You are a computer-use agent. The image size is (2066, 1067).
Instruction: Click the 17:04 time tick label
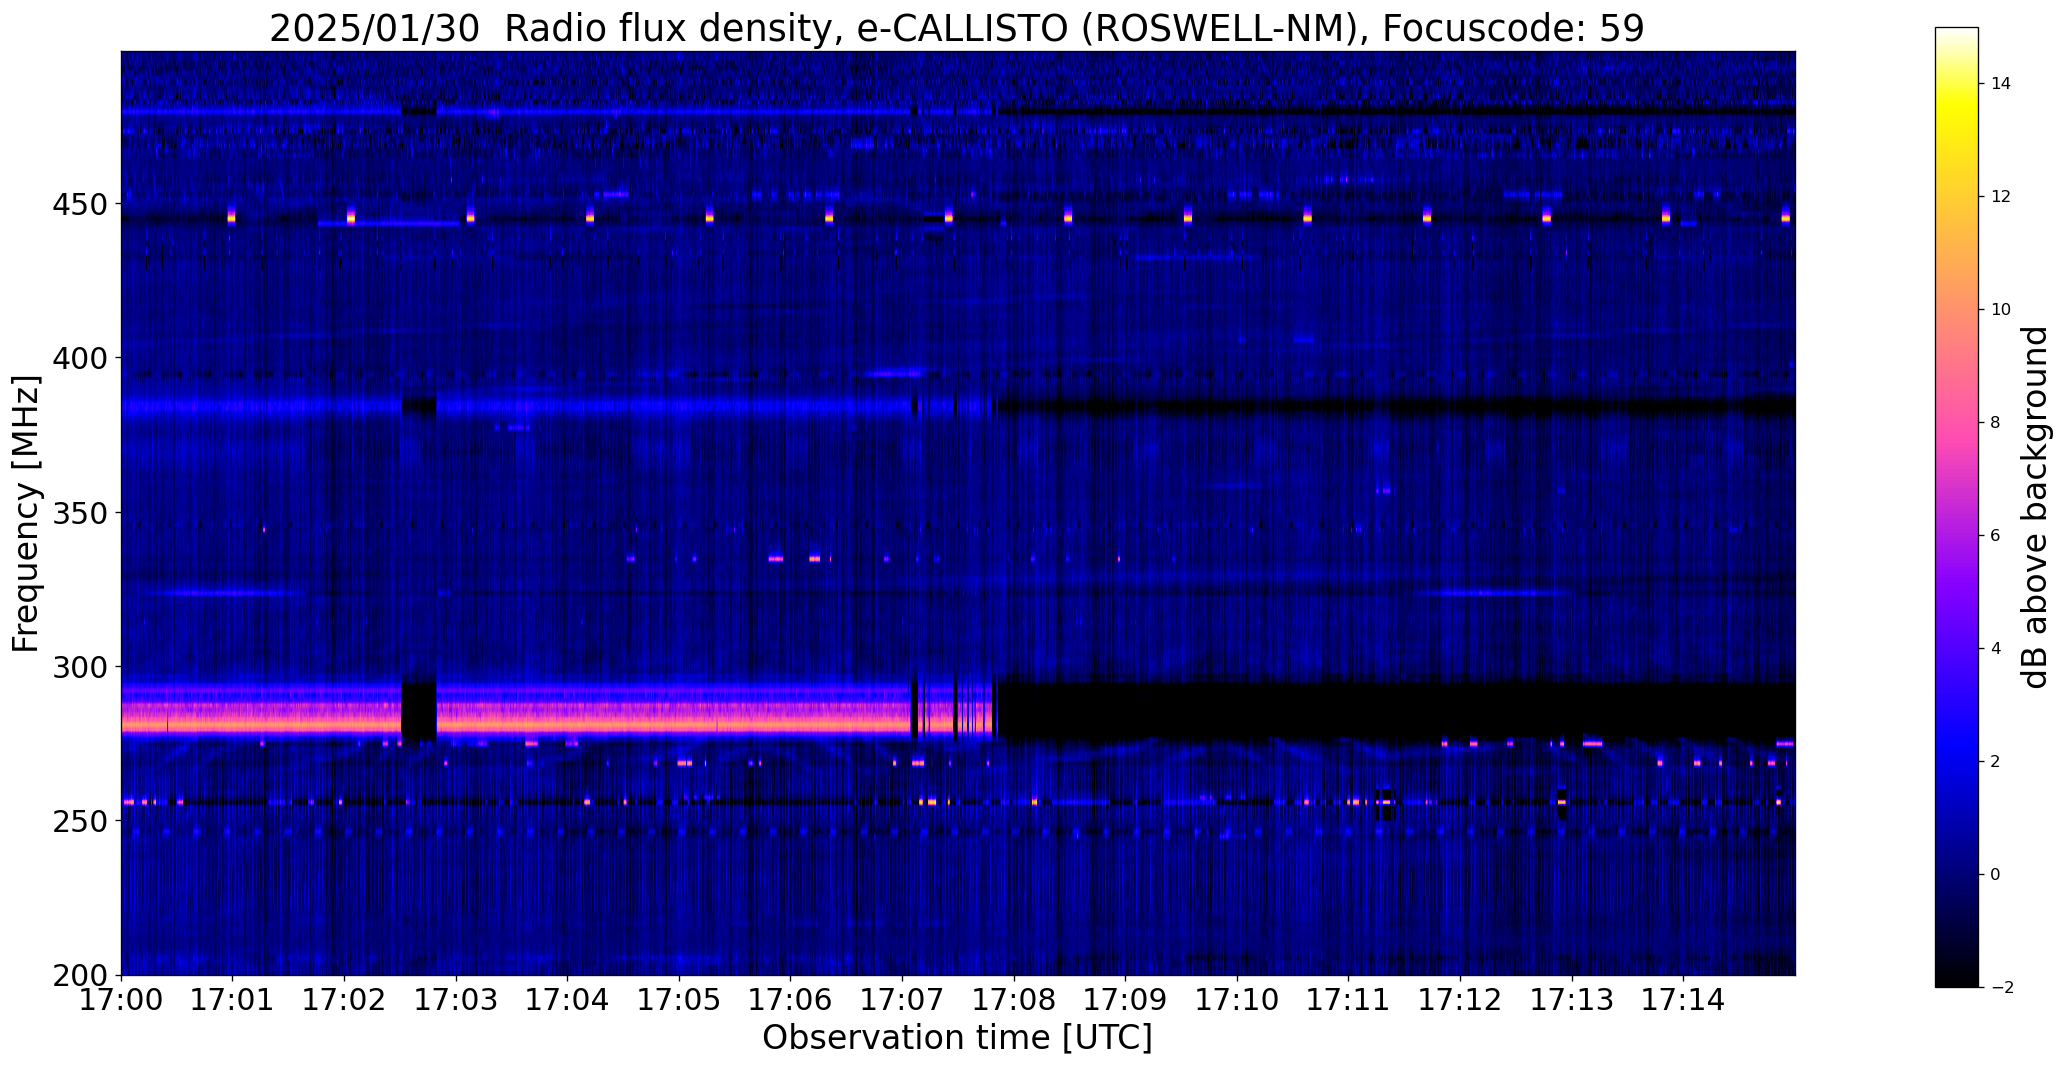point(568,999)
